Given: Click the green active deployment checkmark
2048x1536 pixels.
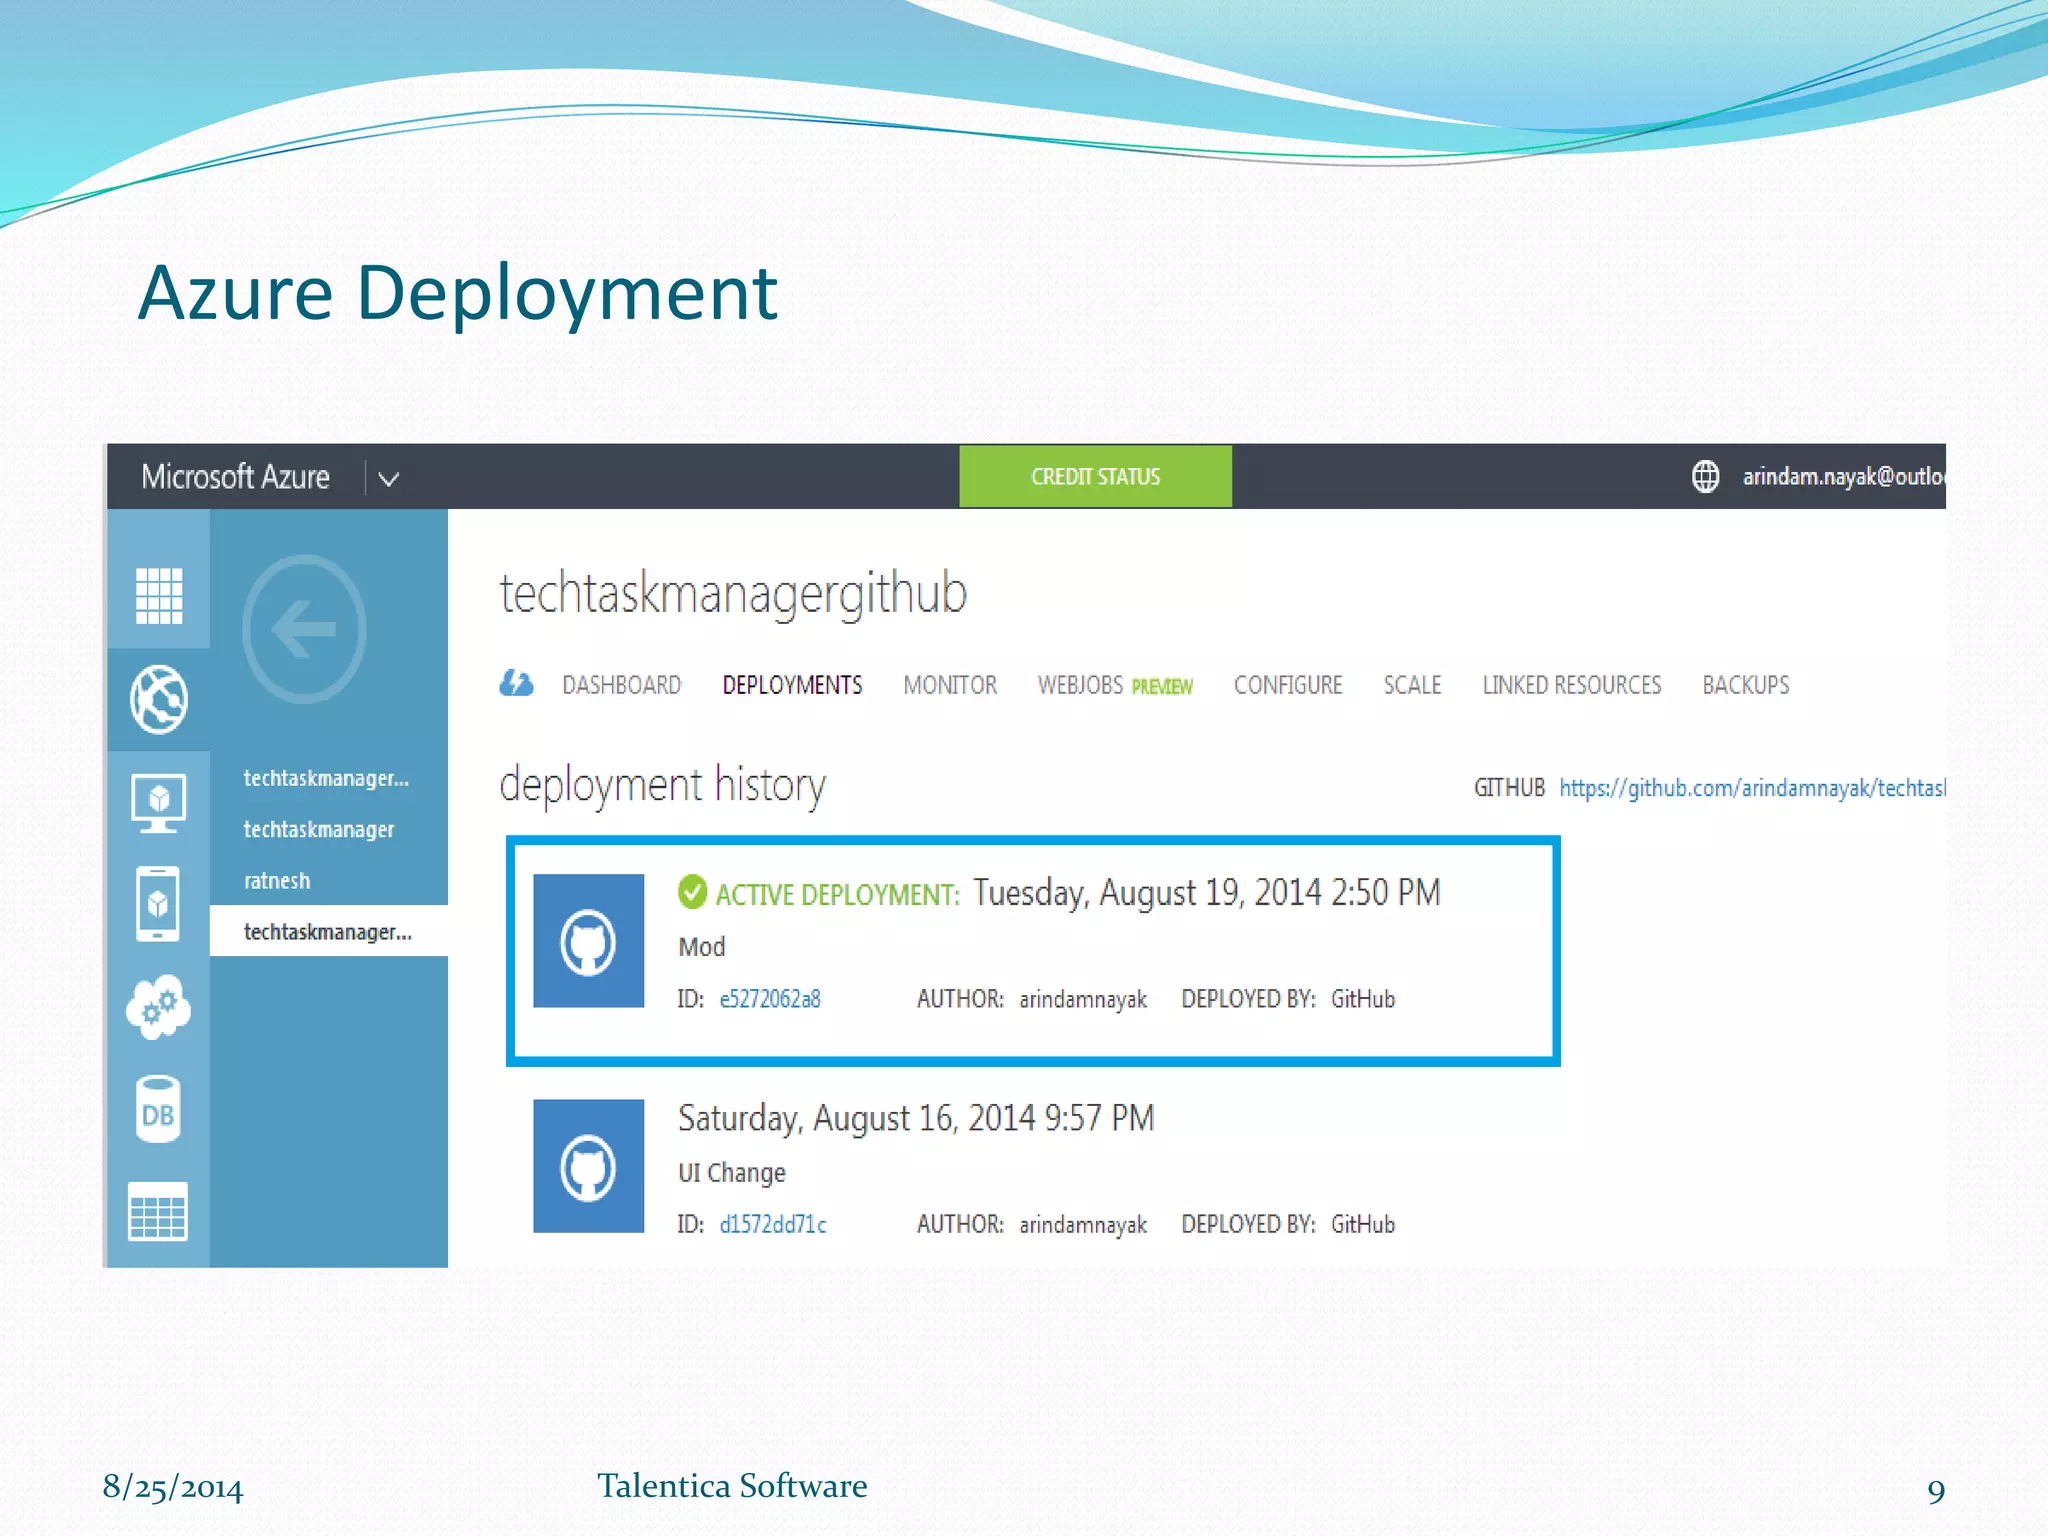Looking at the screenshot, I should (692, 891).
